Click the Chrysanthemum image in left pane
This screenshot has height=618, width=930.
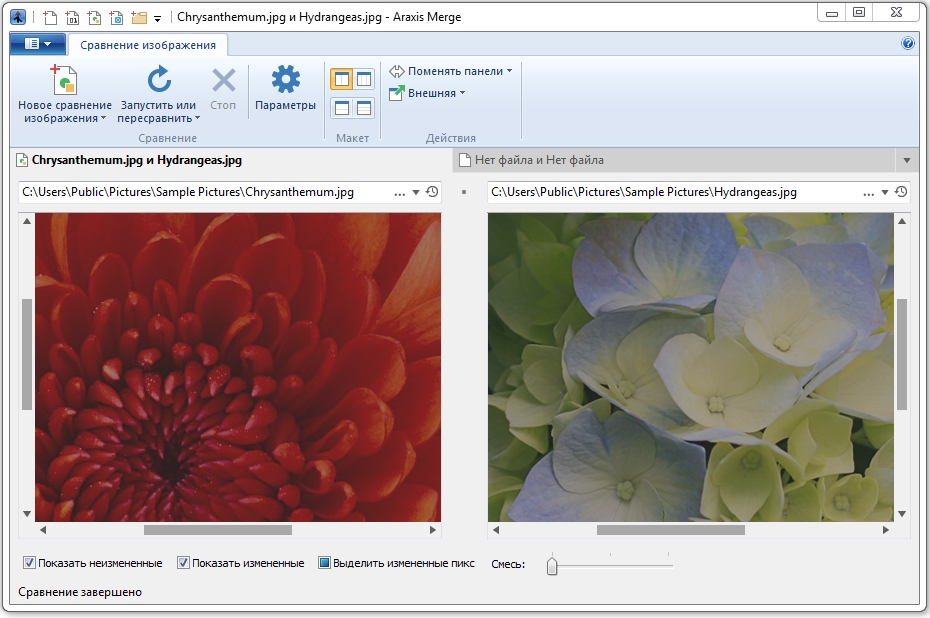coord(238,367)
